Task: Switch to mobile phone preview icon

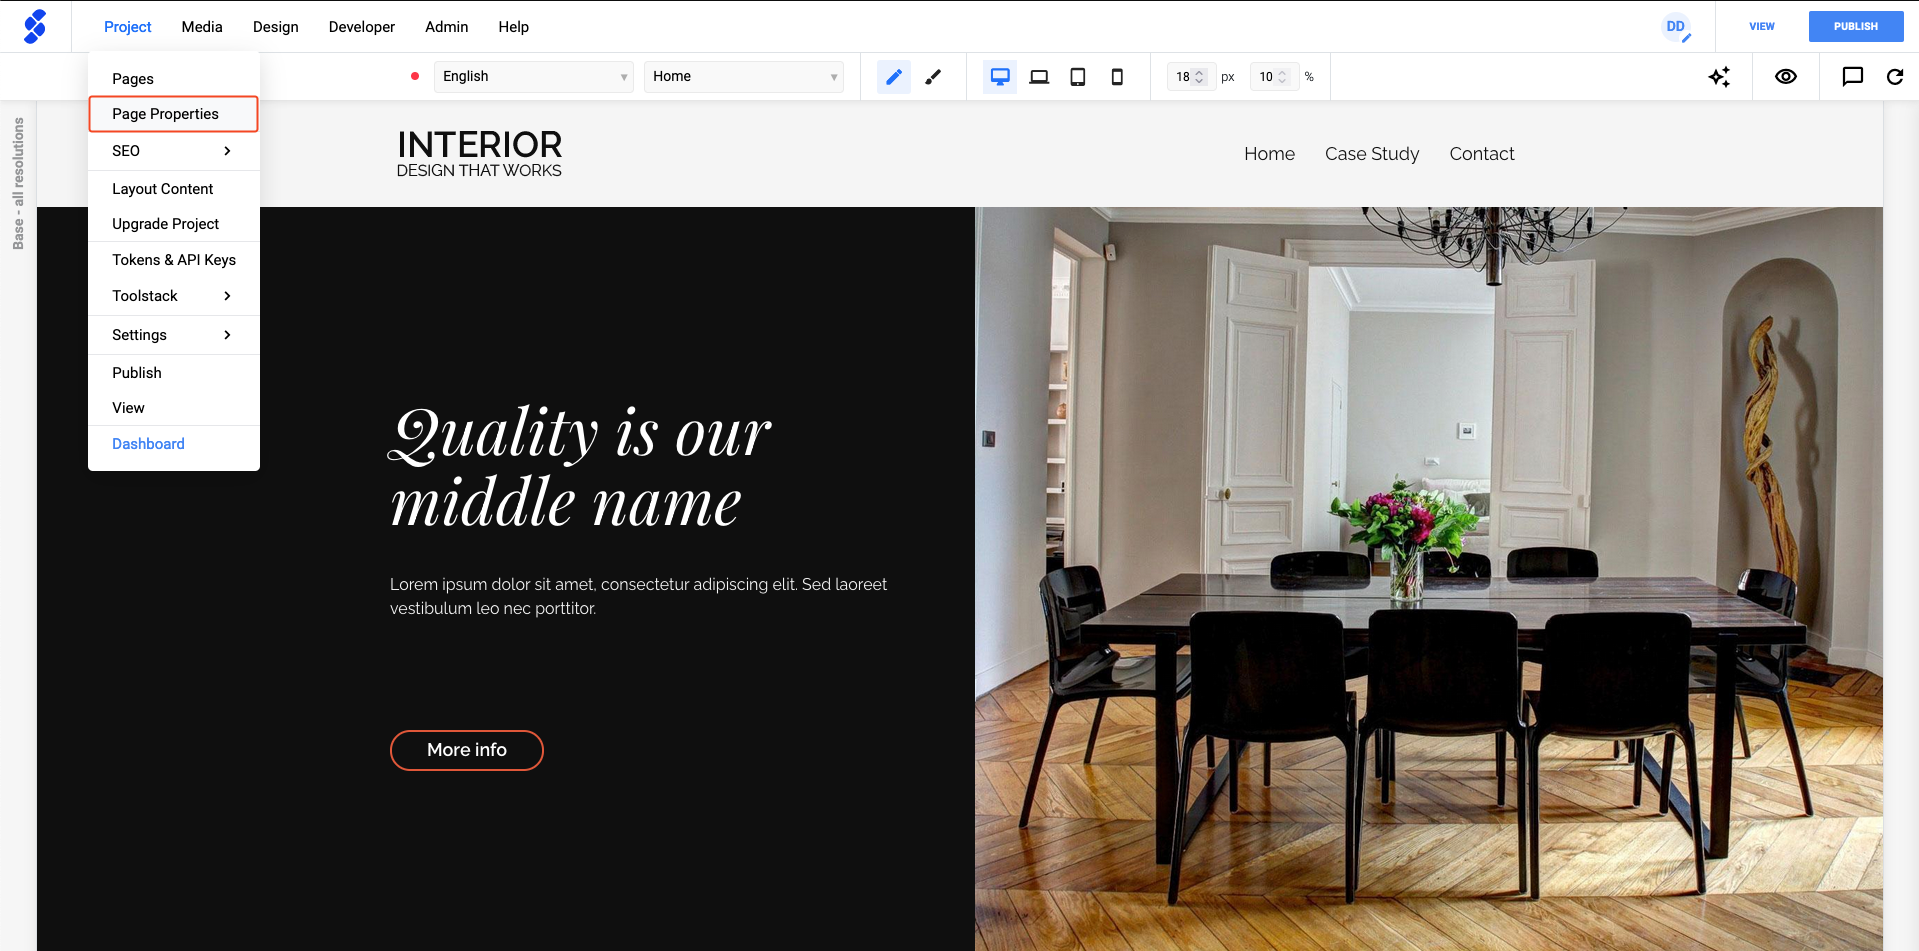Action: click(x=1117, y=76)
